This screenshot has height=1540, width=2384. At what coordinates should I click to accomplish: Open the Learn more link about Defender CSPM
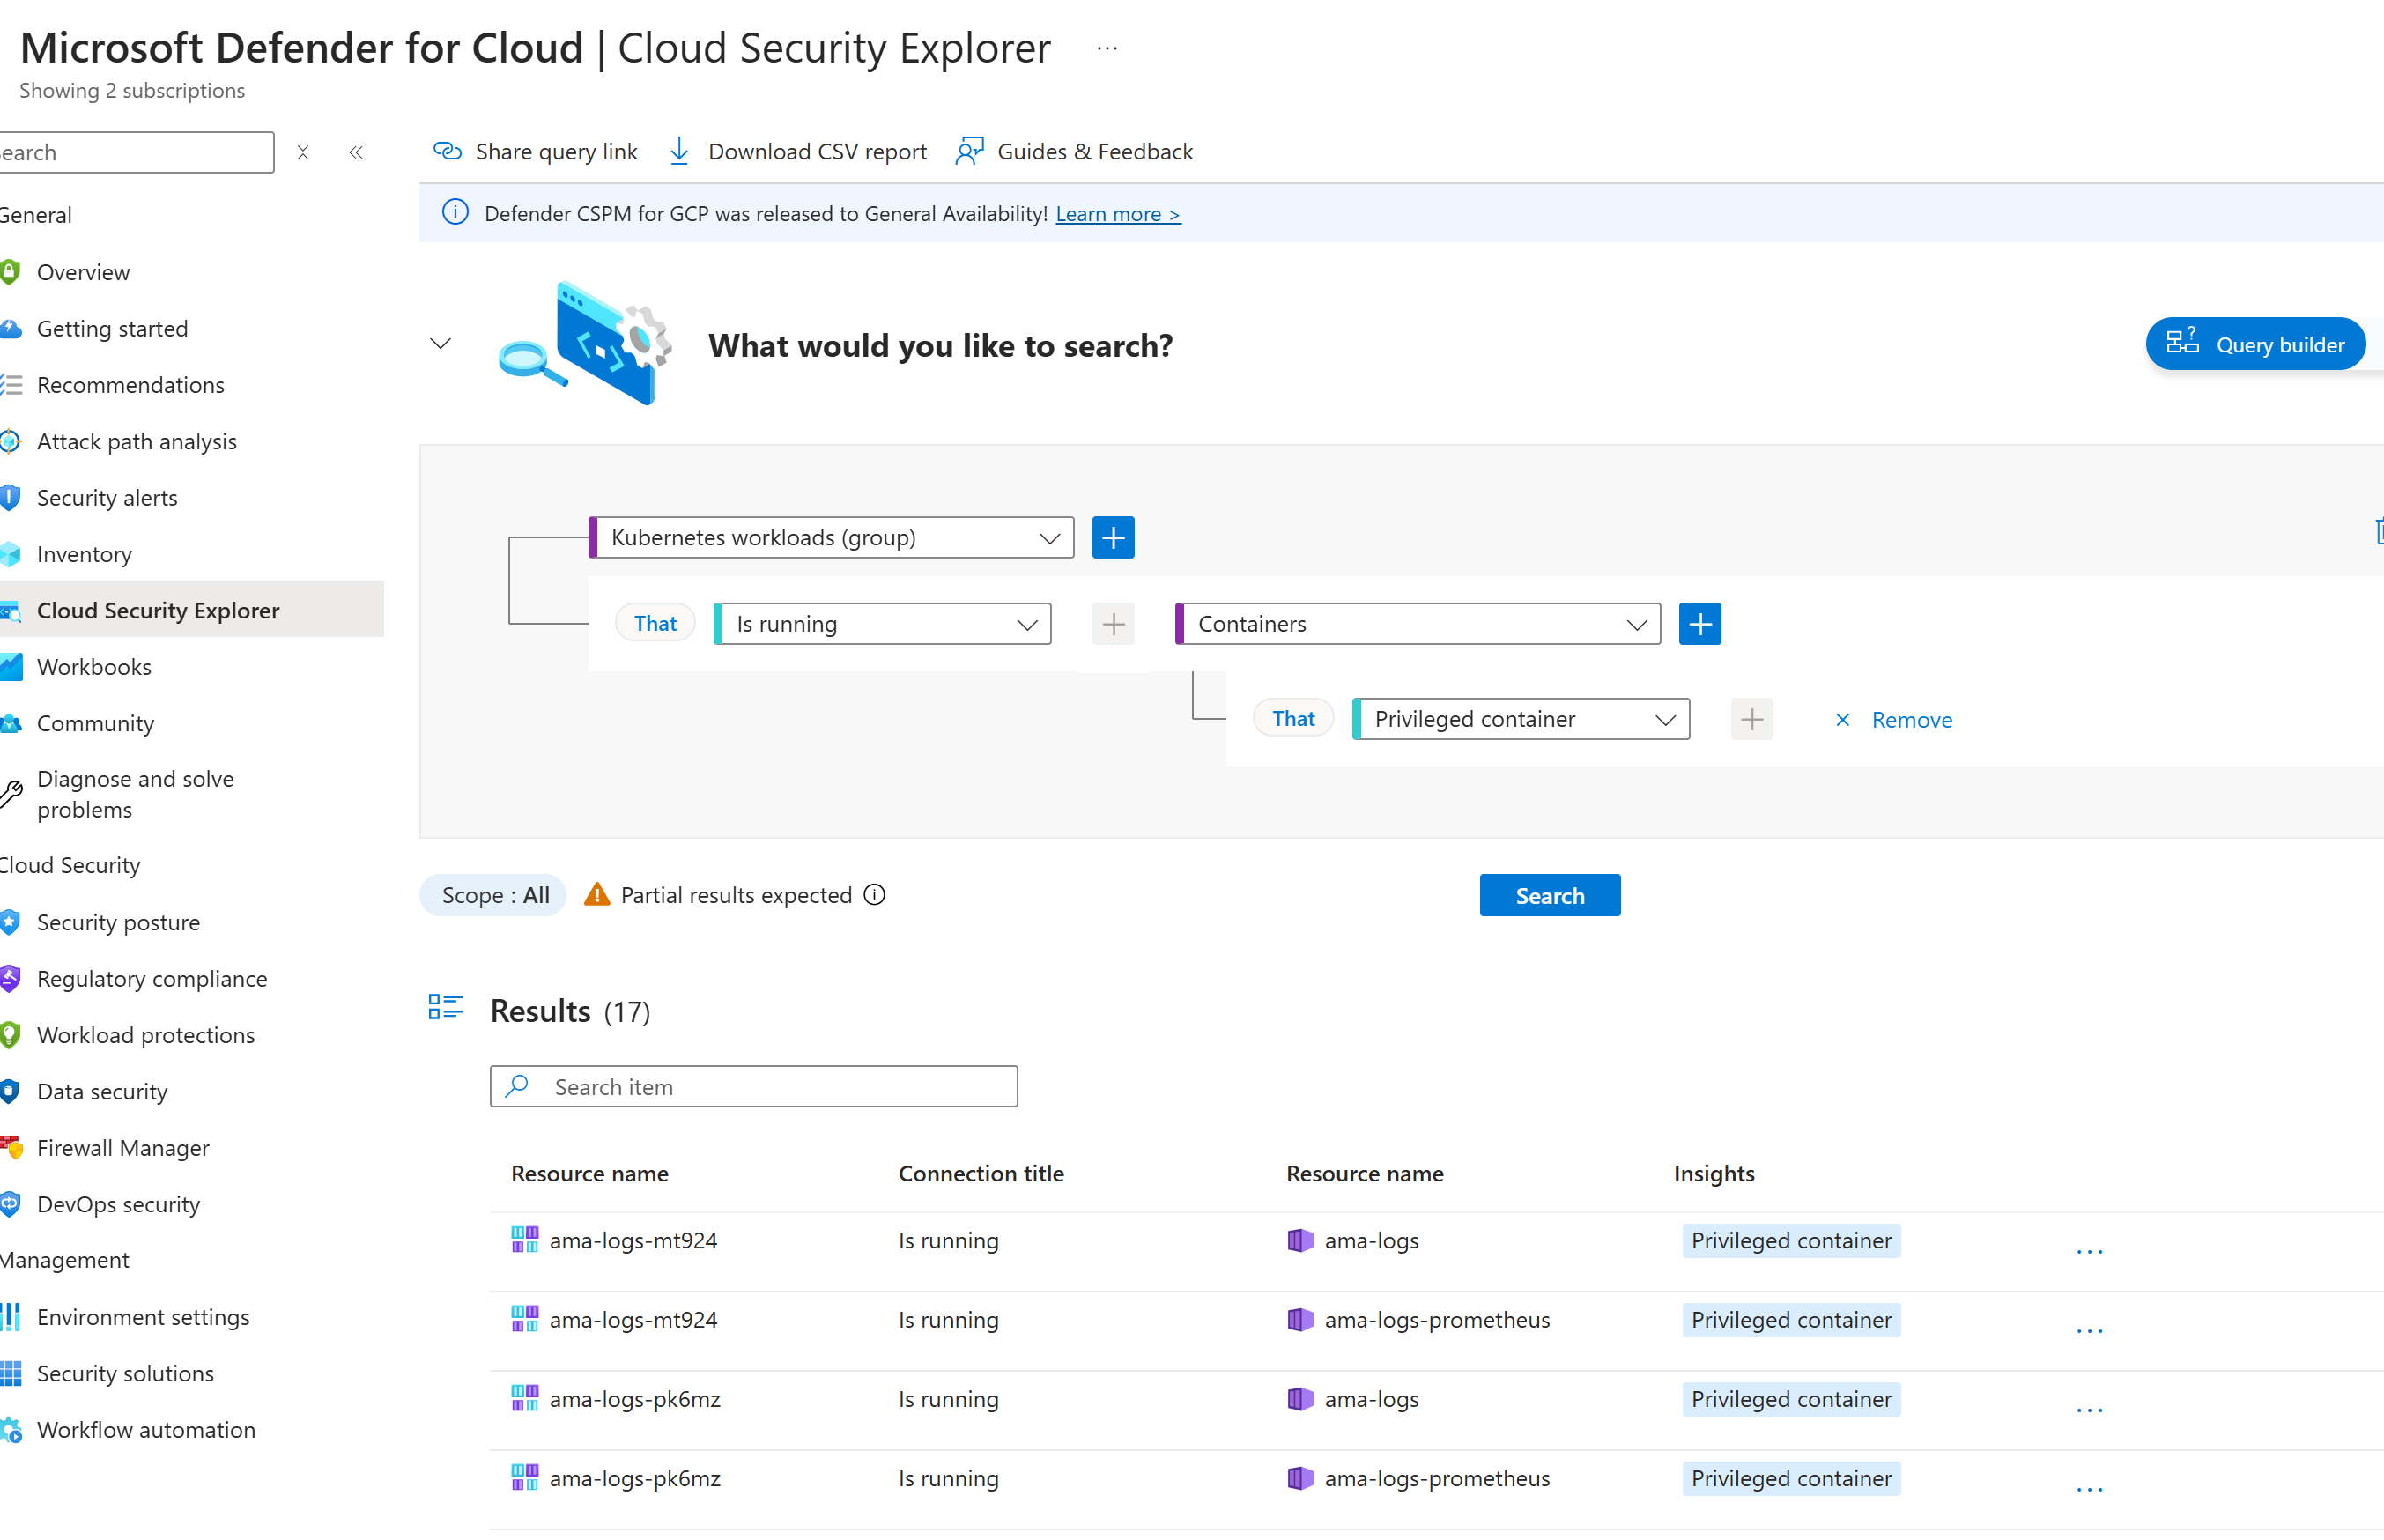1117,213
